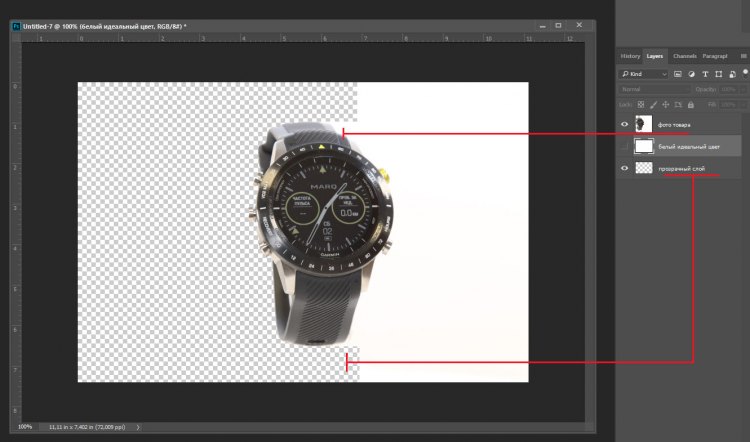Open the Kind layer filter dropdown
Viewport: 750px width, 442px height.
(643, 74)
